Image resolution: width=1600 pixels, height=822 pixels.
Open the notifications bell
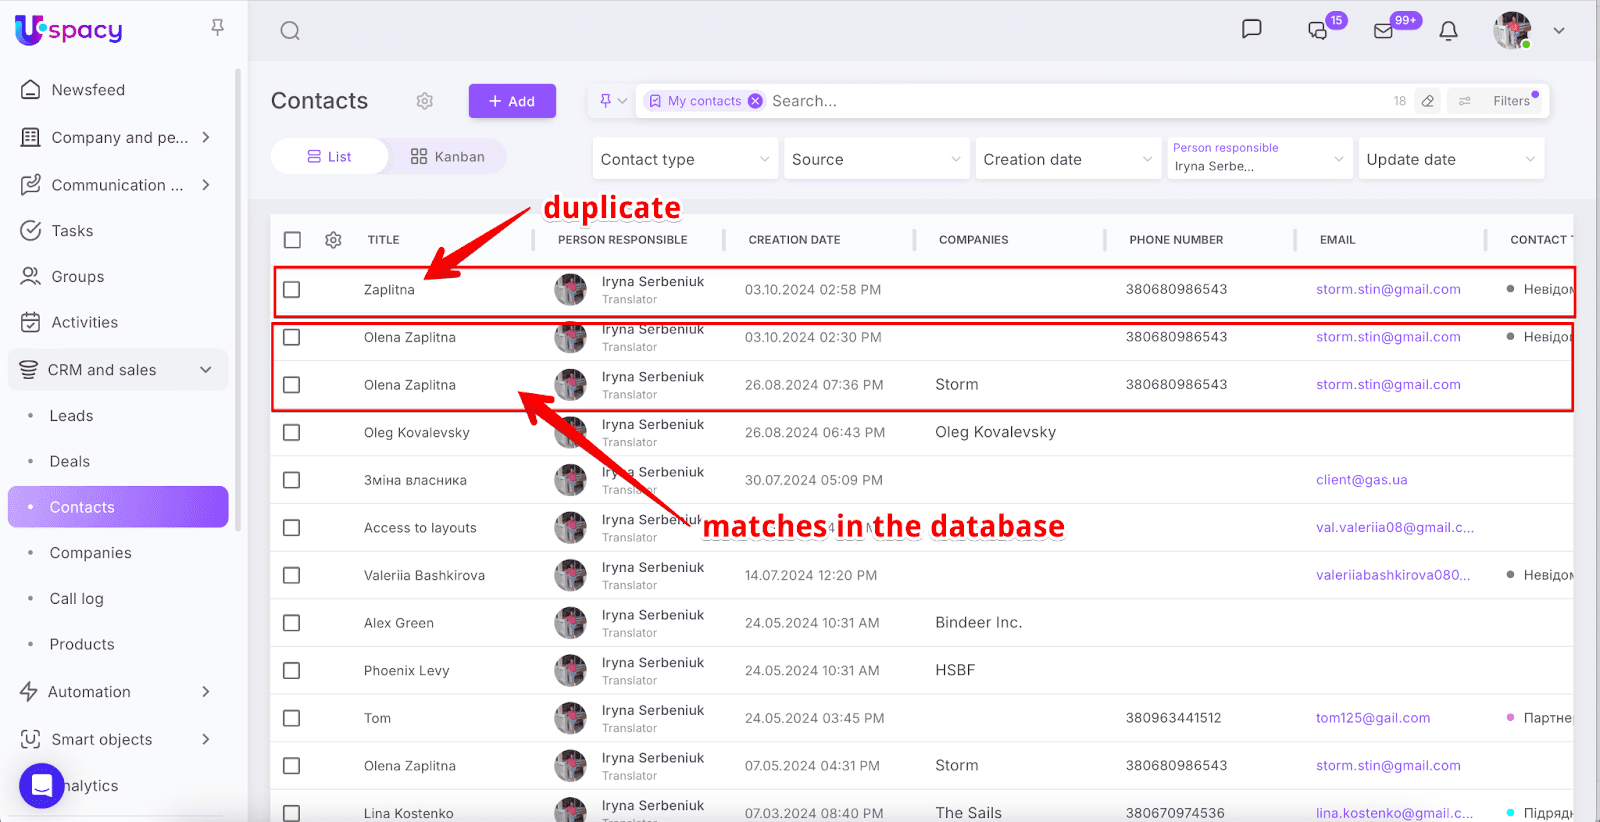pyautogui.click(x=1448, y=31)
